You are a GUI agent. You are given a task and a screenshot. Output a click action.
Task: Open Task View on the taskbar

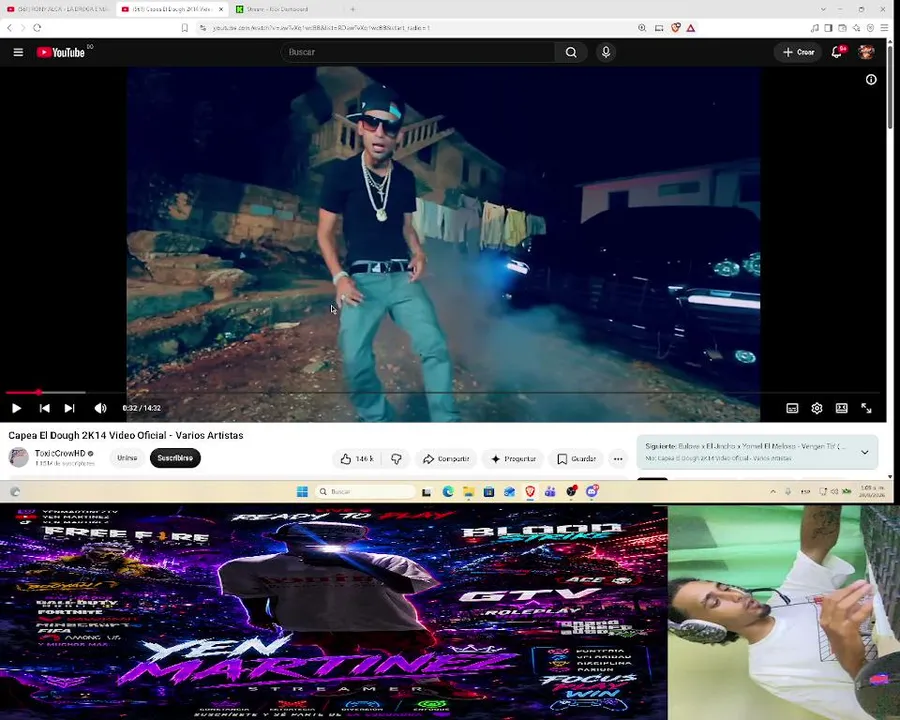click(x=426, y=491)
